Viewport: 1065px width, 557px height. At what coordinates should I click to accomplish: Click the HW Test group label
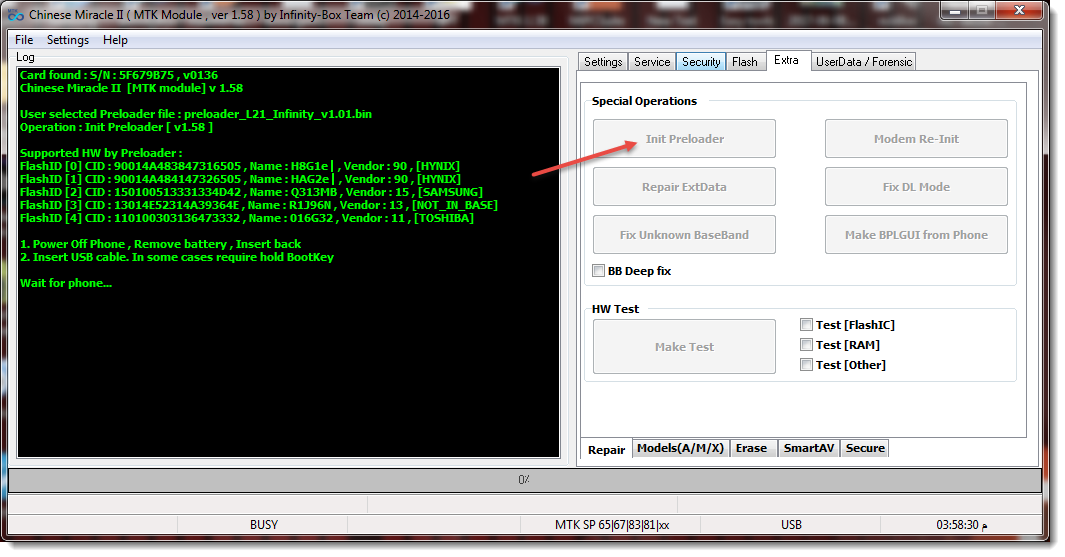point(615,309)
